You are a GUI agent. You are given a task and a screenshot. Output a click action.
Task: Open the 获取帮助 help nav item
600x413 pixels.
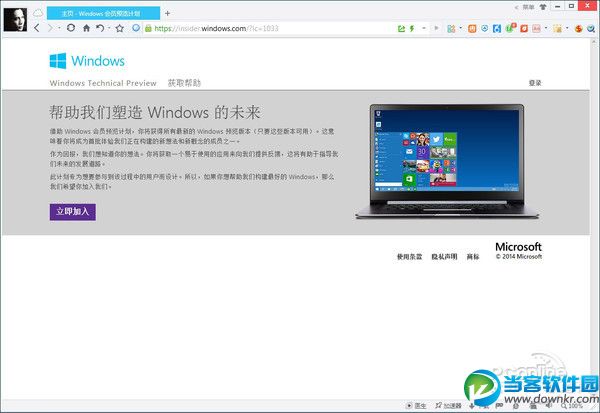coord(184,83)
